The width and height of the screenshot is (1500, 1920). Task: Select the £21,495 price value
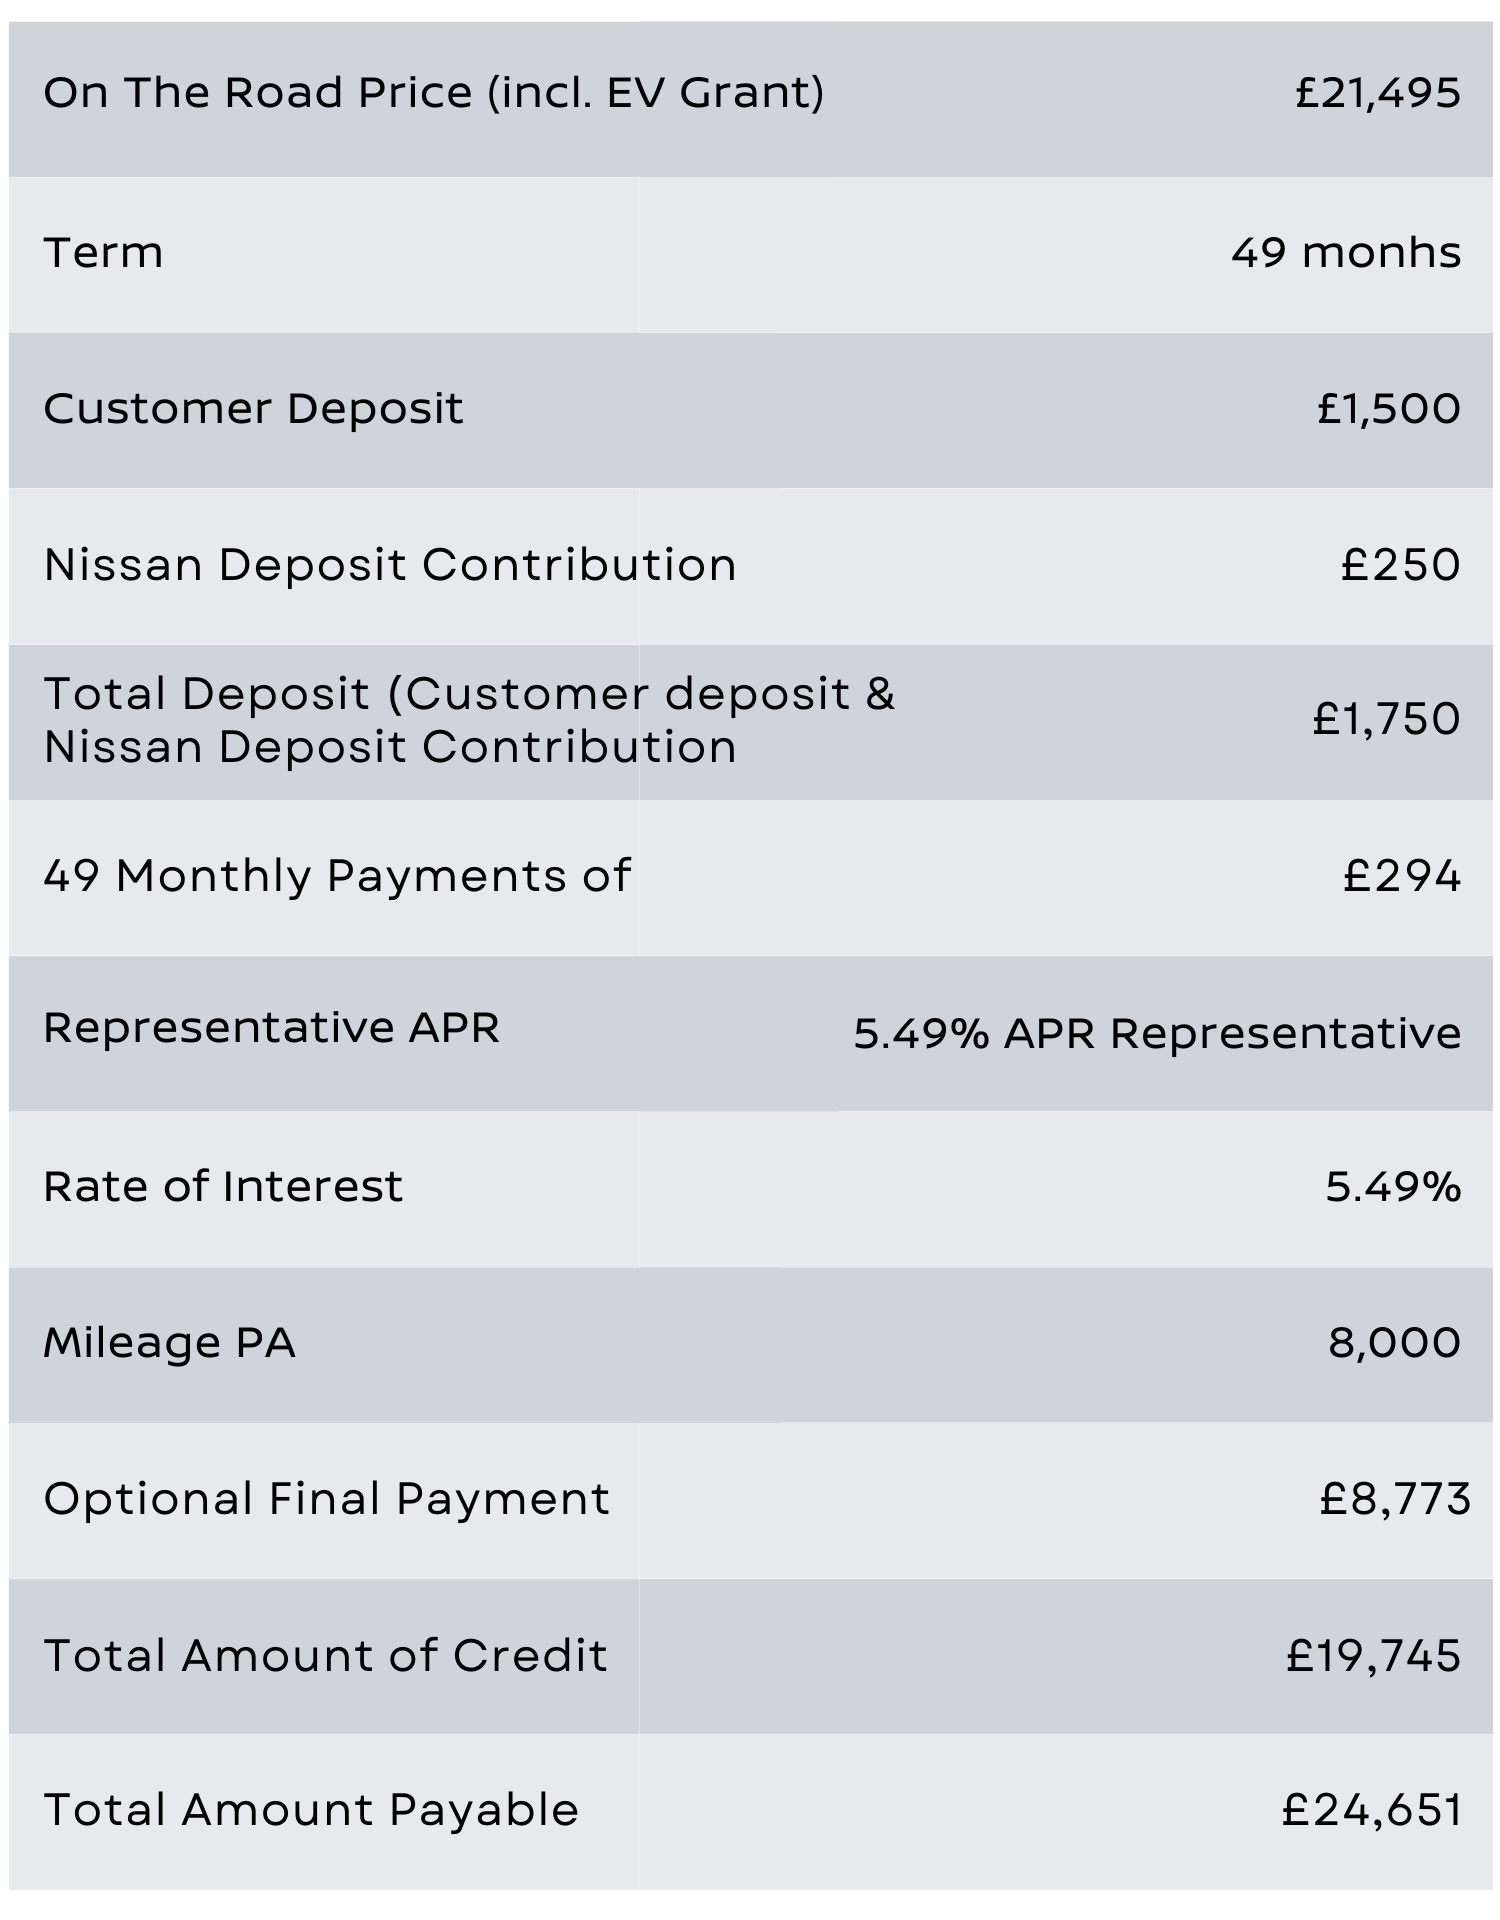[x=1377, y=93]
